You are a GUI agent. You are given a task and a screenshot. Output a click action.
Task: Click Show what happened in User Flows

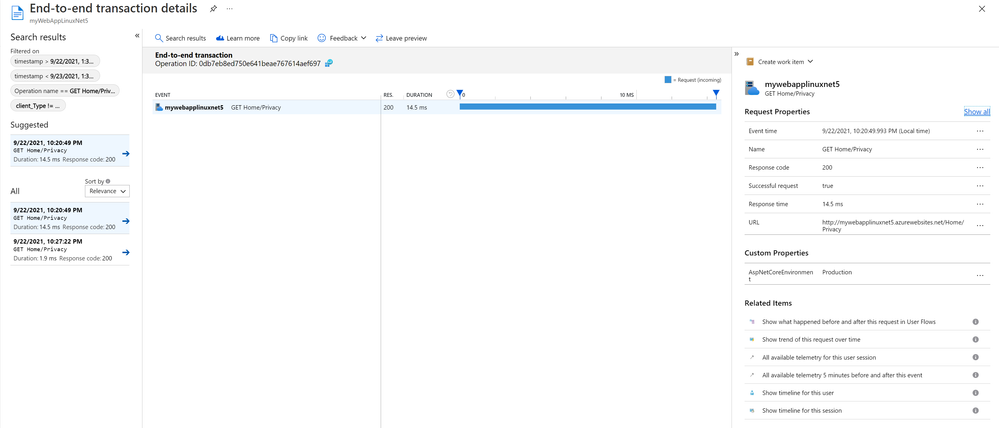click(848, 322)
